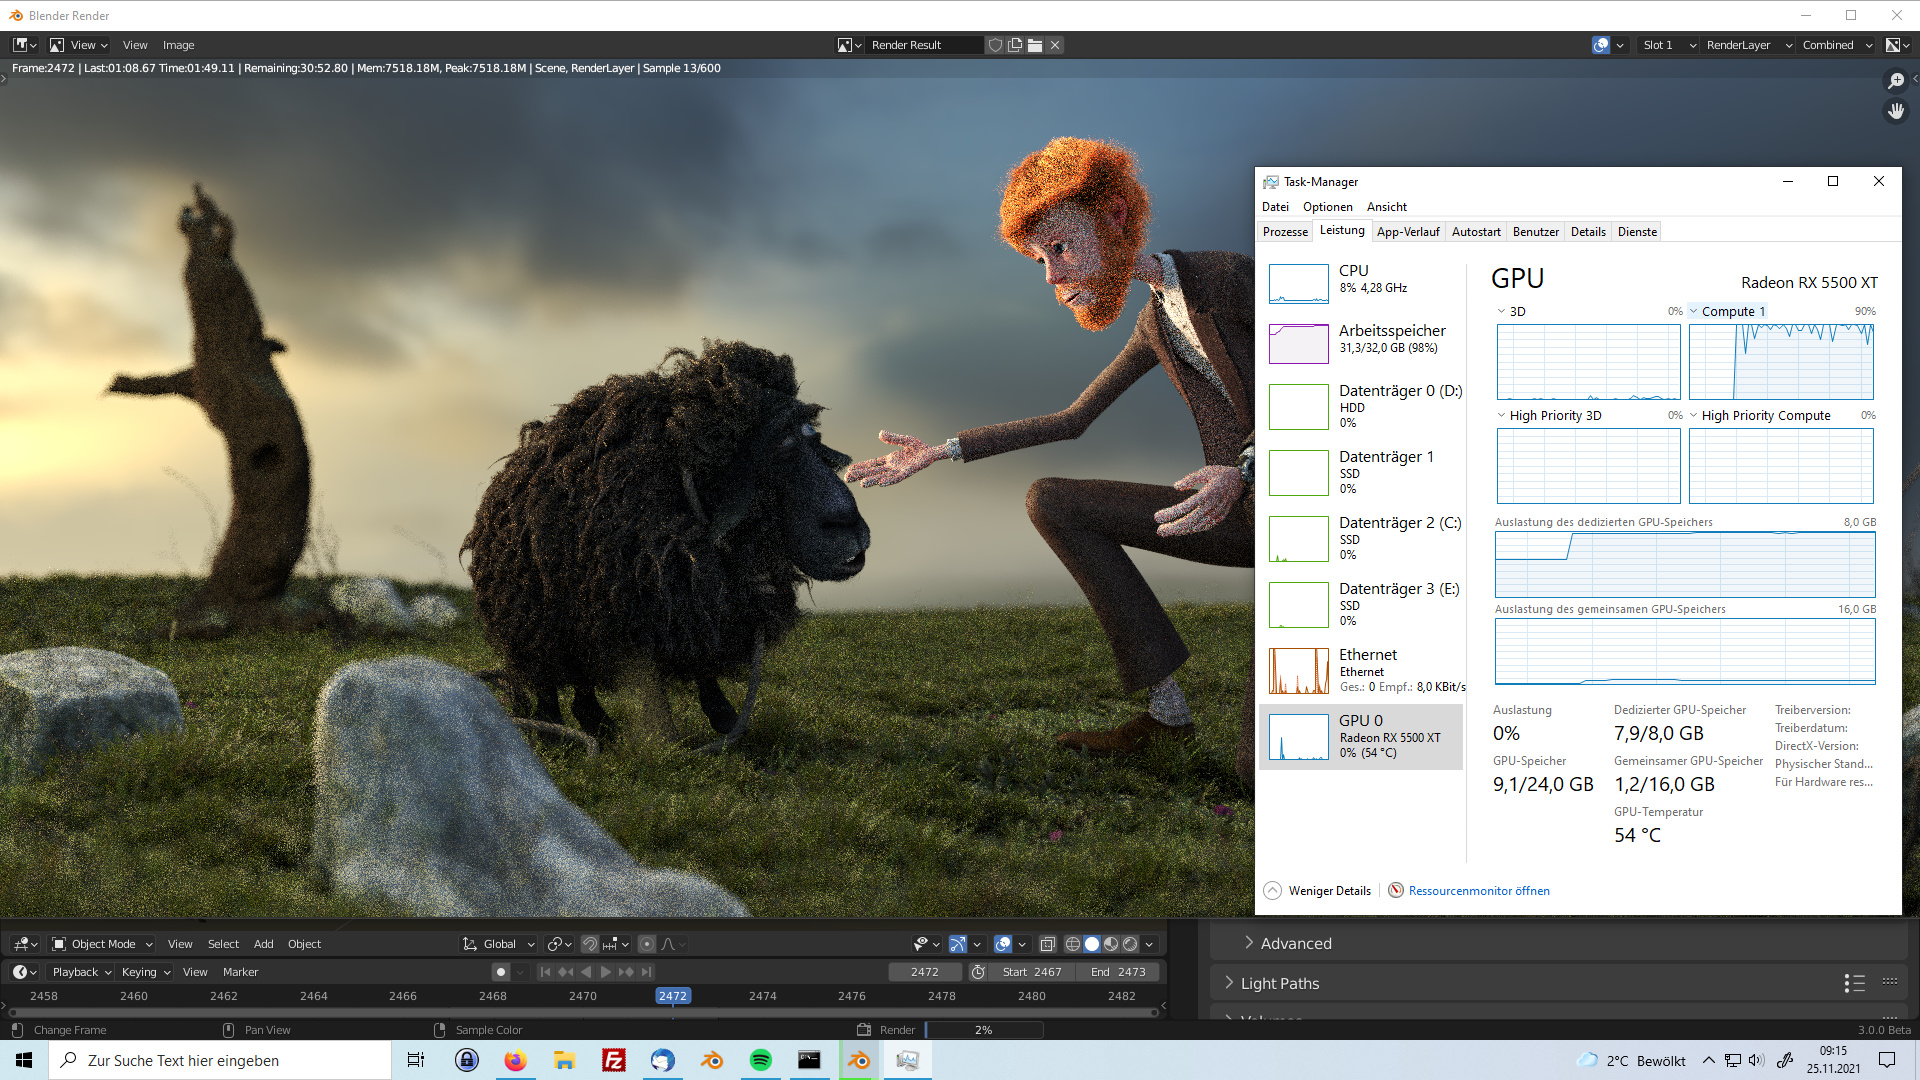Select material preview shading mode
Screen dimensions: 1920x1080
coord(1111,944)
